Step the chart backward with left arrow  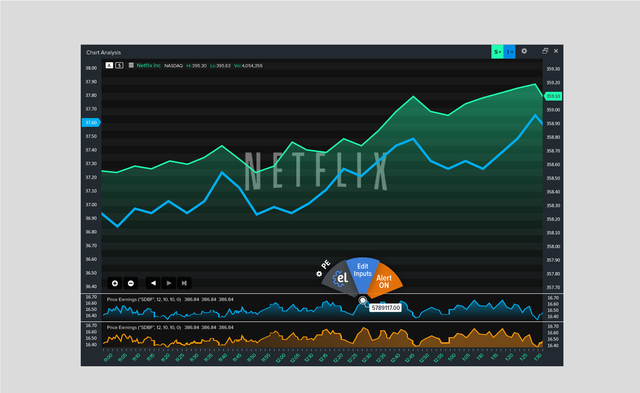(153, 283)
